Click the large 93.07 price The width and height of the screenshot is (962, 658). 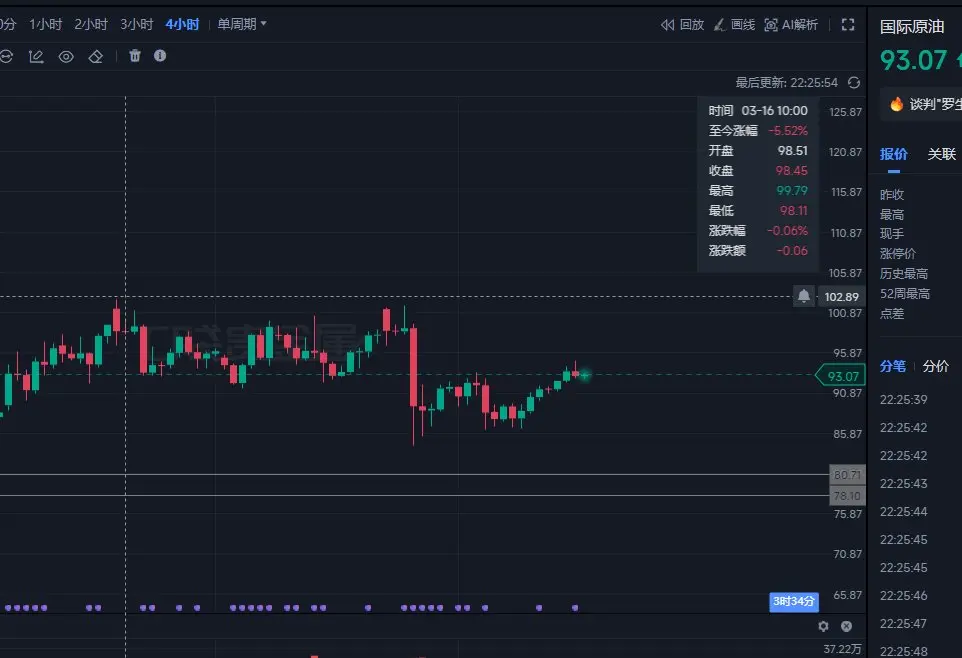click(x=914, y=60)
